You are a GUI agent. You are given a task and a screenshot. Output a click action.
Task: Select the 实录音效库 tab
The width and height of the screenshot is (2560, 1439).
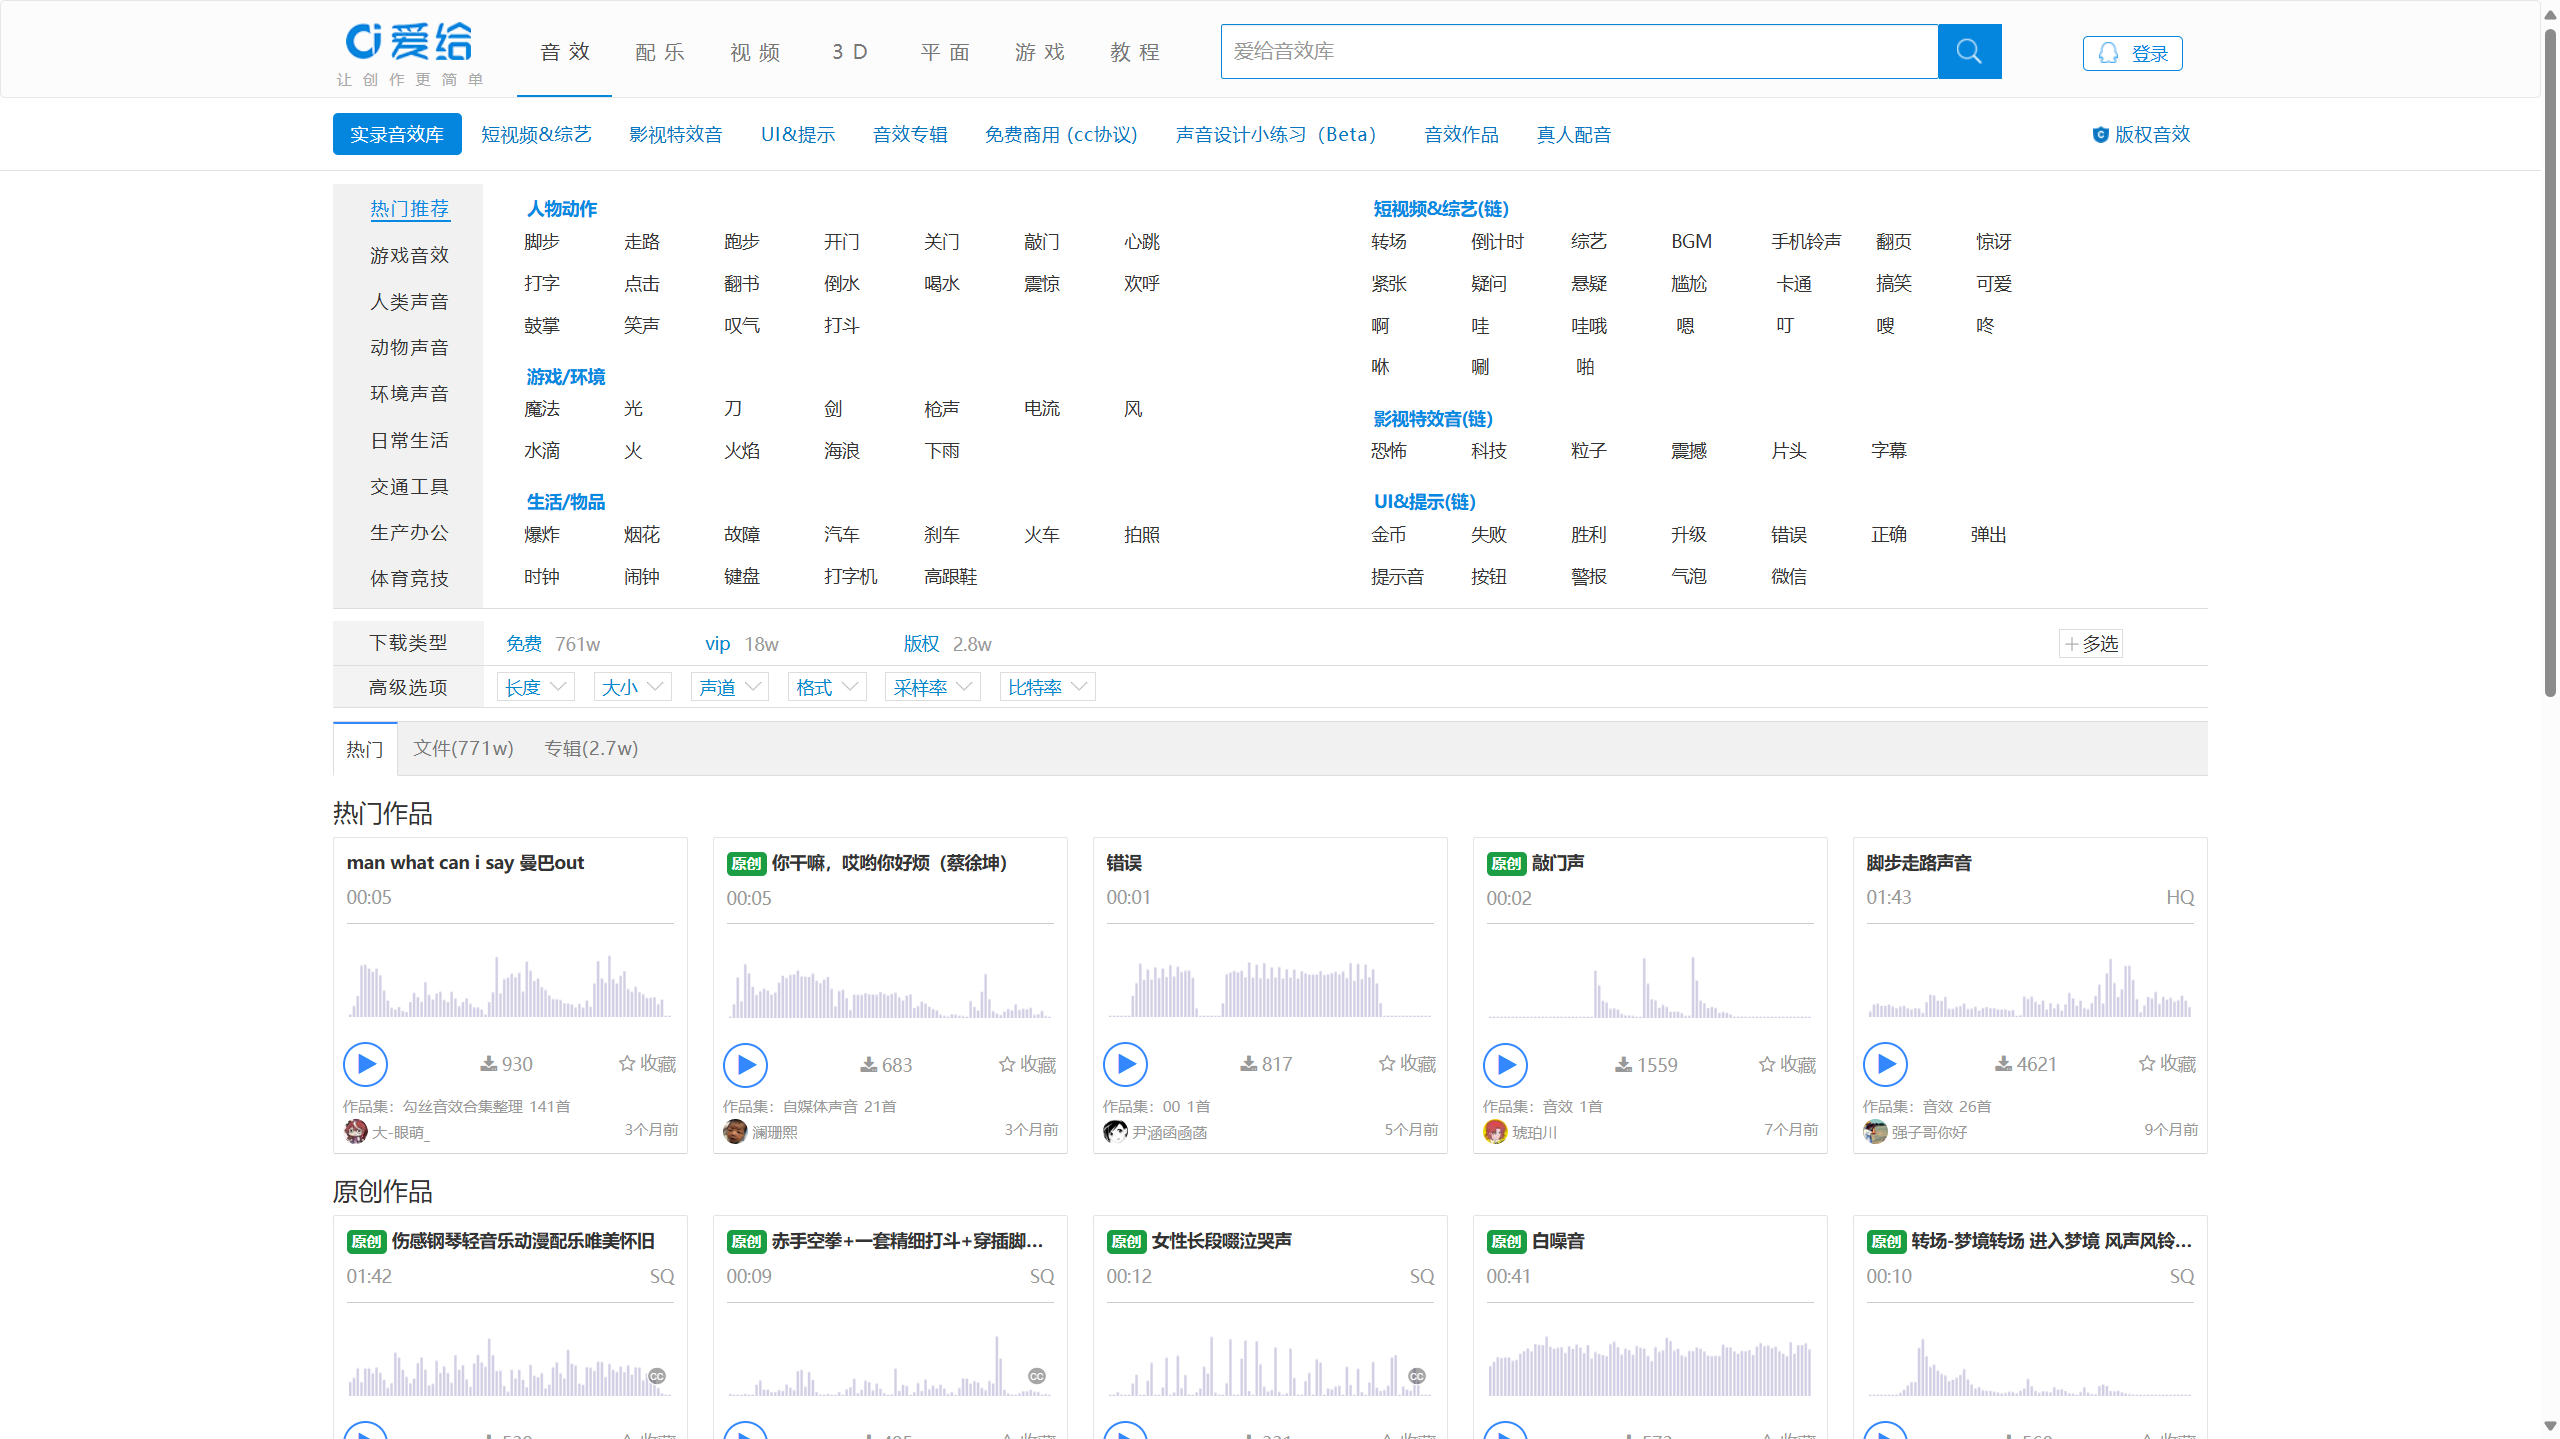click(396, 134)
